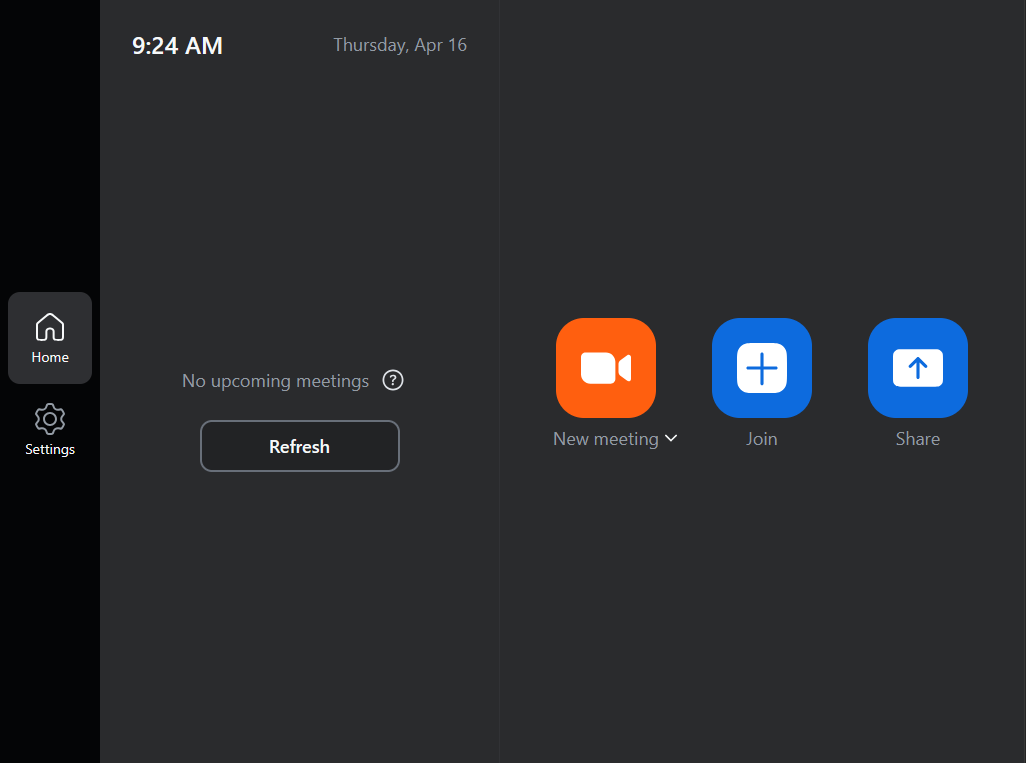Viewport: 1026px width, 763px height.
Task: Open Settings from the sidebar gear
Action: 50,430
